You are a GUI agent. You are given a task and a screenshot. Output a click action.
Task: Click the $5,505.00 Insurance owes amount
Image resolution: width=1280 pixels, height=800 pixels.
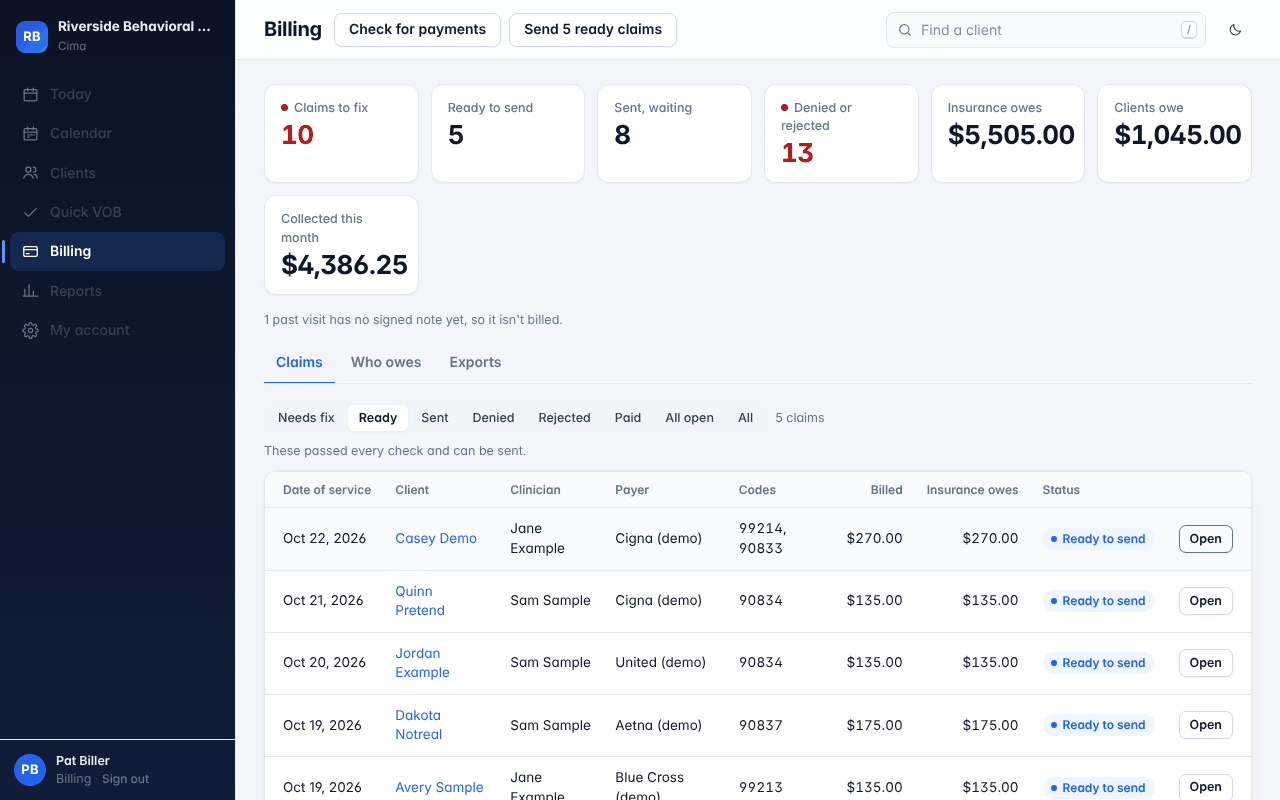click(x=1011, y=135)
